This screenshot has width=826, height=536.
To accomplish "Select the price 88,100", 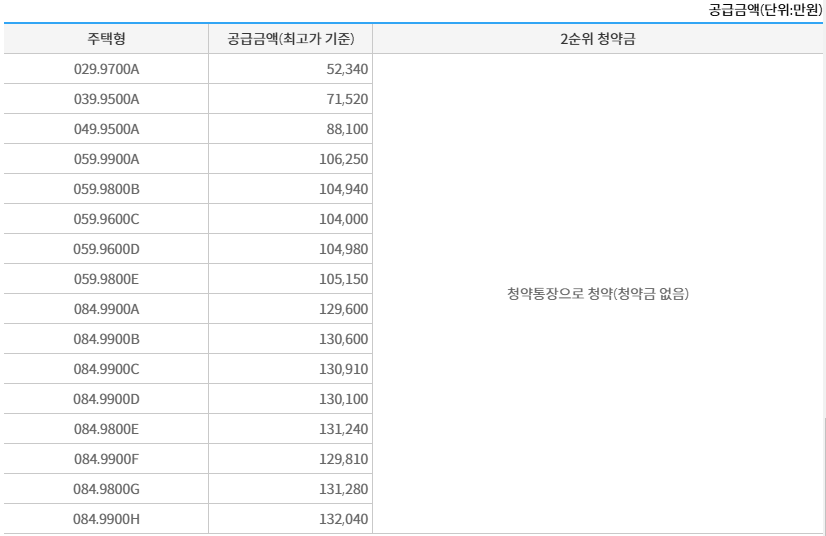I will coord(347,129).
